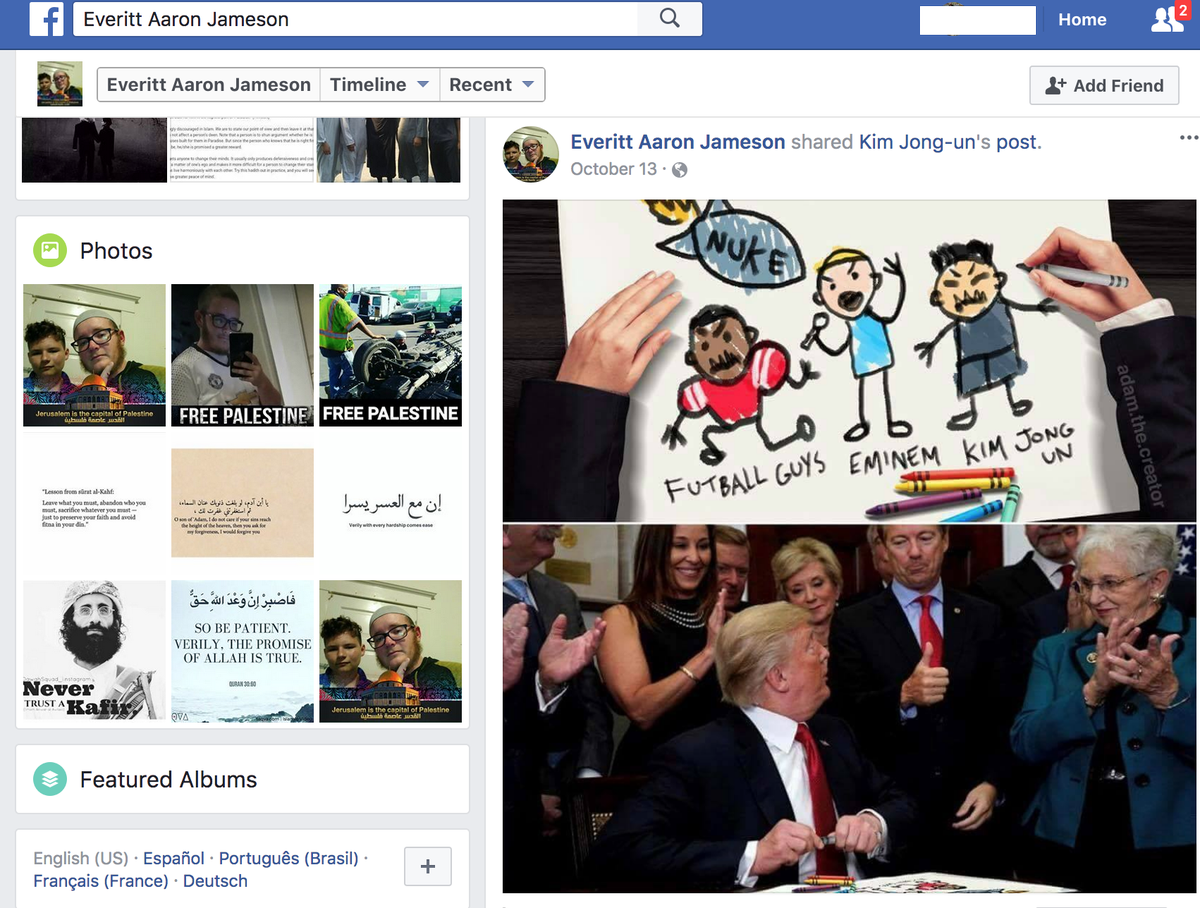Click in the Everitt Aaron Jameson search field
This screenshot has height=908, width=1200.
point(355,19)
